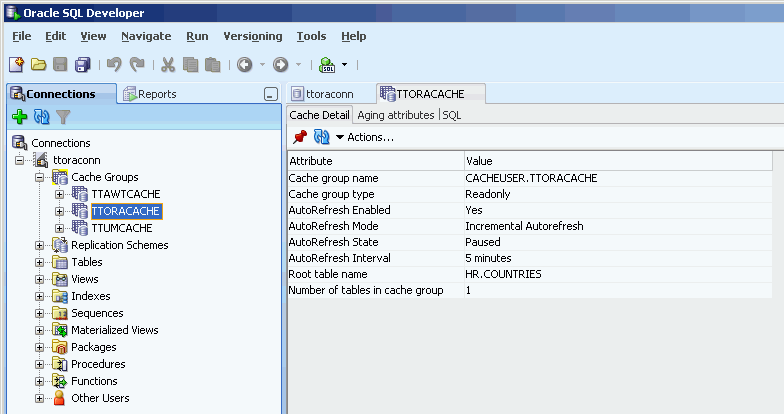The width and height of the screenshot is (784, 414).
Task: Expand the Replication Schemes node
Action: pyautogui.click(x=40, y=246)
